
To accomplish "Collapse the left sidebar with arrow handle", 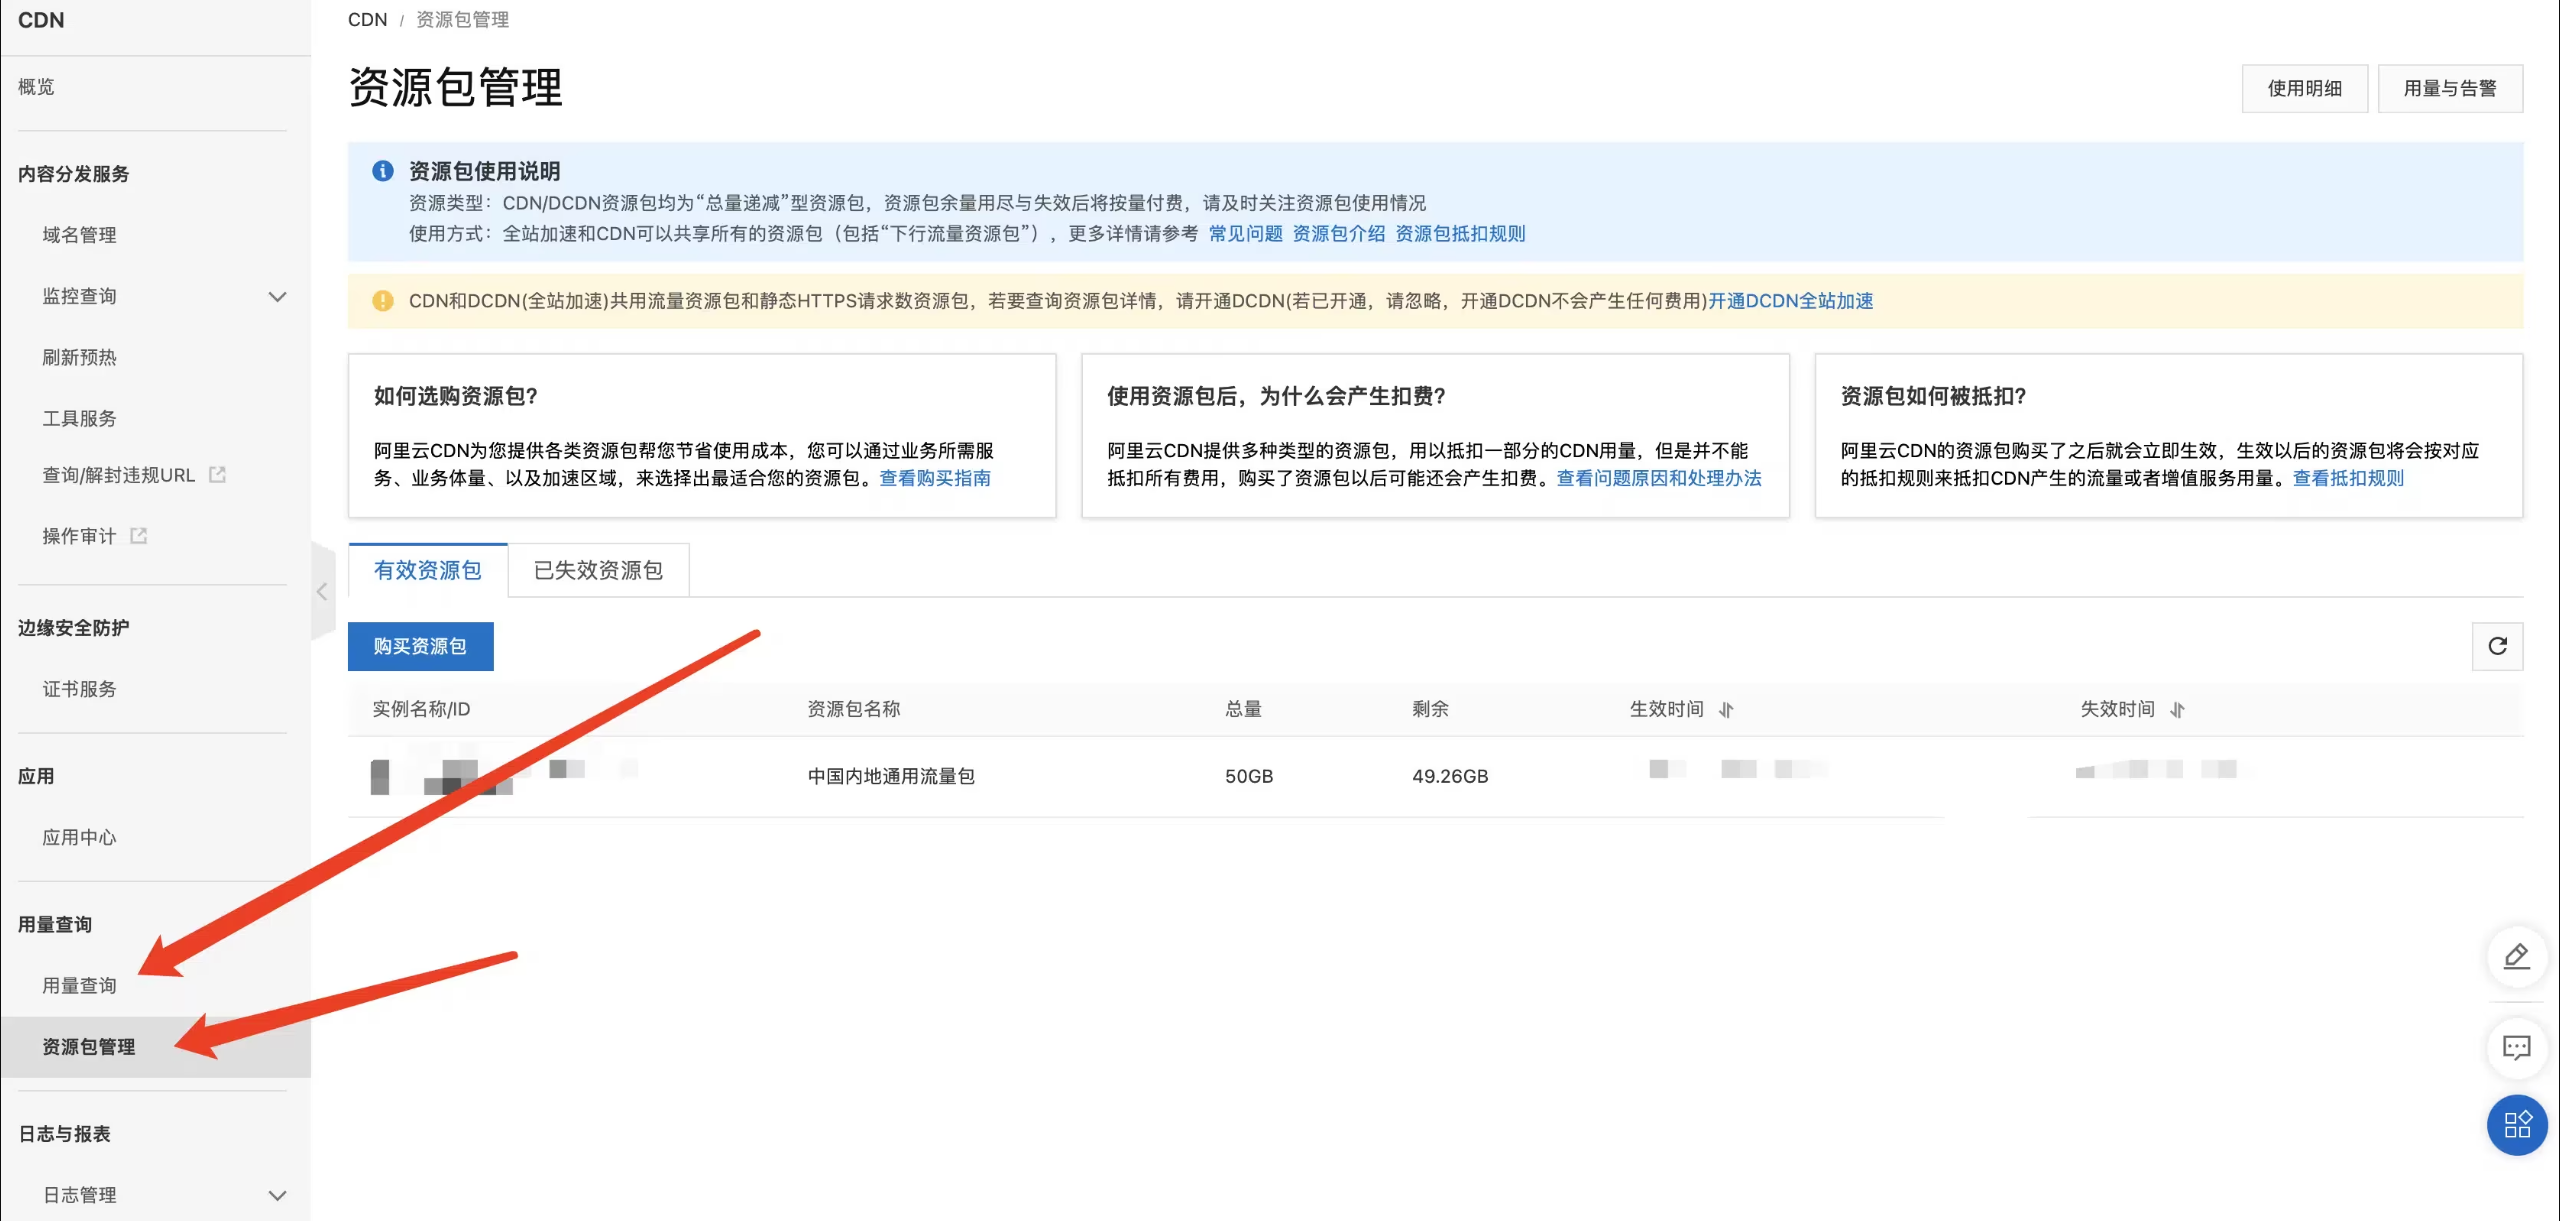I will point(322,592).
